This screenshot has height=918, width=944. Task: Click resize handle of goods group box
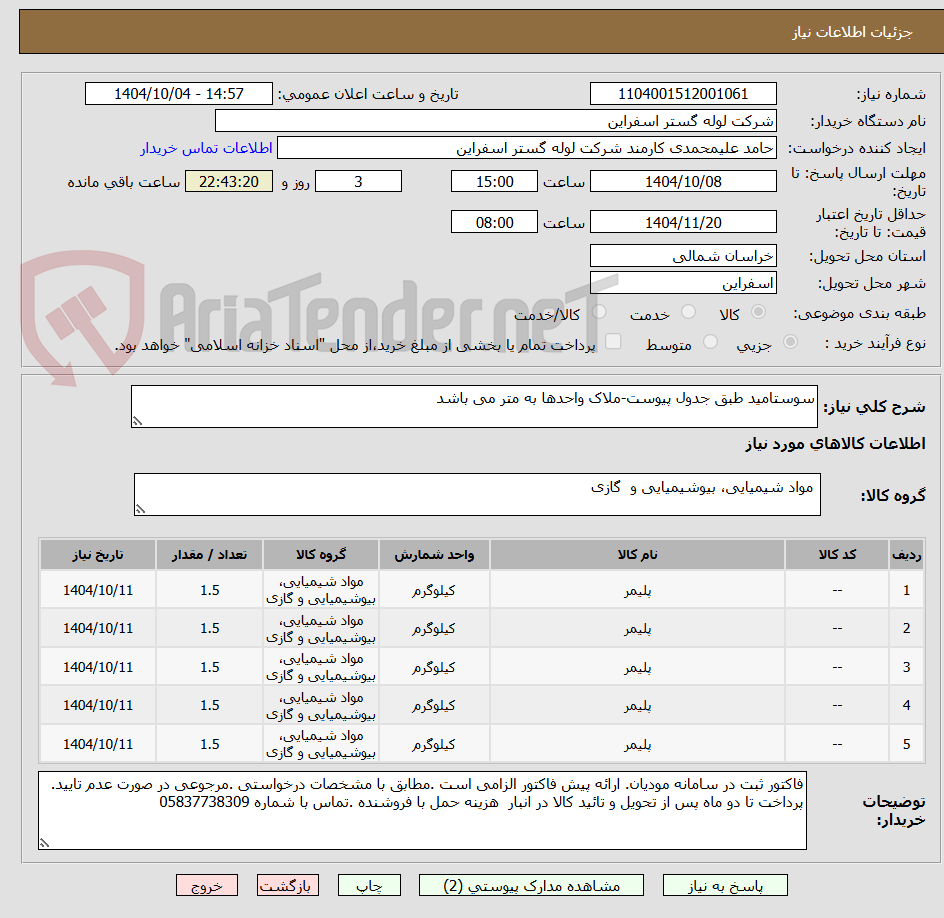click(x=140, y=509)
